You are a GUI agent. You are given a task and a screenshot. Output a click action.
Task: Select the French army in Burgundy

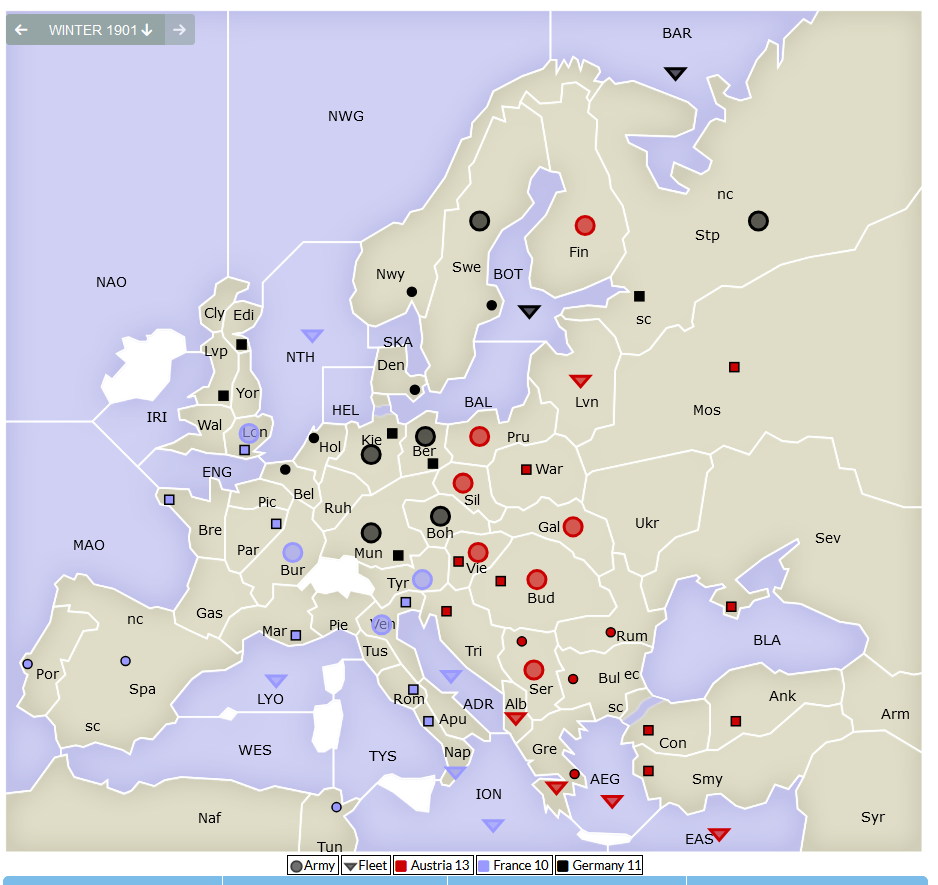293,552
